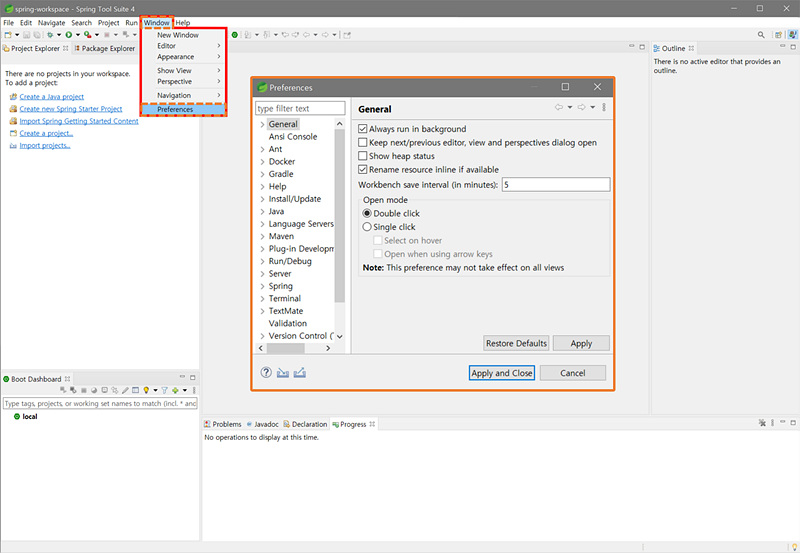Image resolution: width=800 pixels, height=553 pixels.
Task: Minimize the Boot Dashboard view
Action: pyautogui.click(x=182, y=377)
